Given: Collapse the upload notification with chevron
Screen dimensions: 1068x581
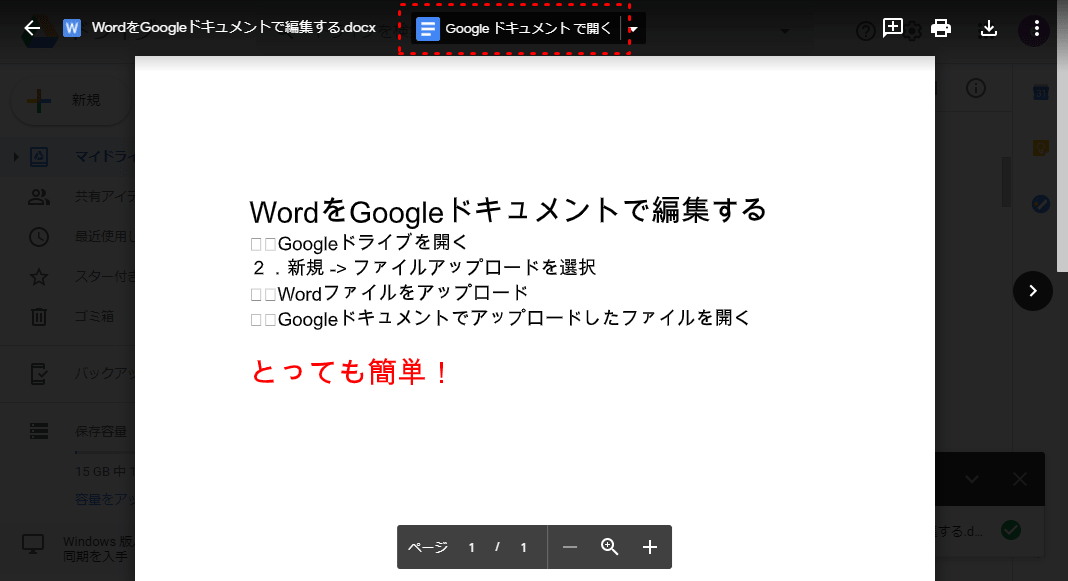Looking at the screenshot, I should coord(971,479).
